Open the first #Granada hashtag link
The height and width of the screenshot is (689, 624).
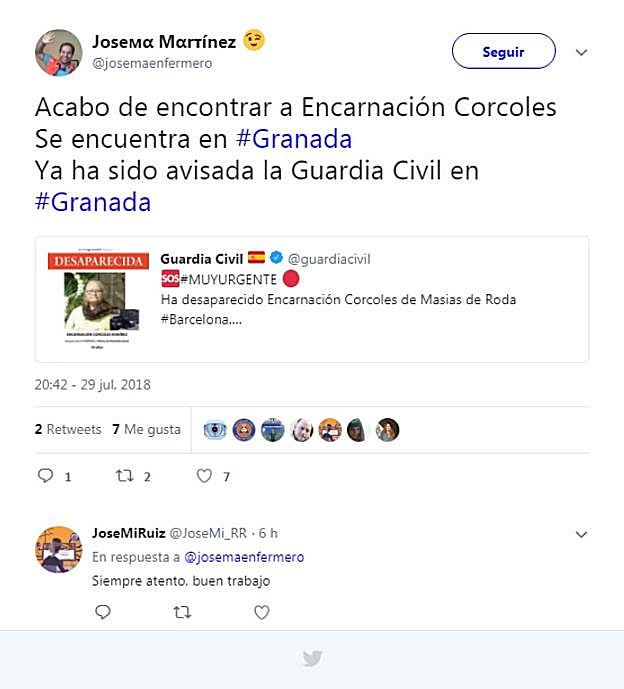294,139
